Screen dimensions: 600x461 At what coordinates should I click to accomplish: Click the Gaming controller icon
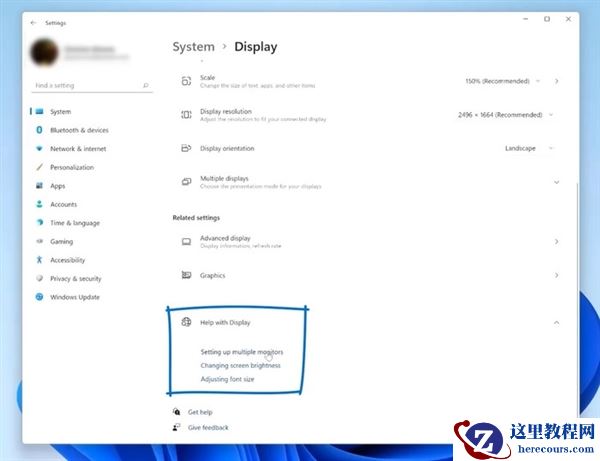click(39, 241)
